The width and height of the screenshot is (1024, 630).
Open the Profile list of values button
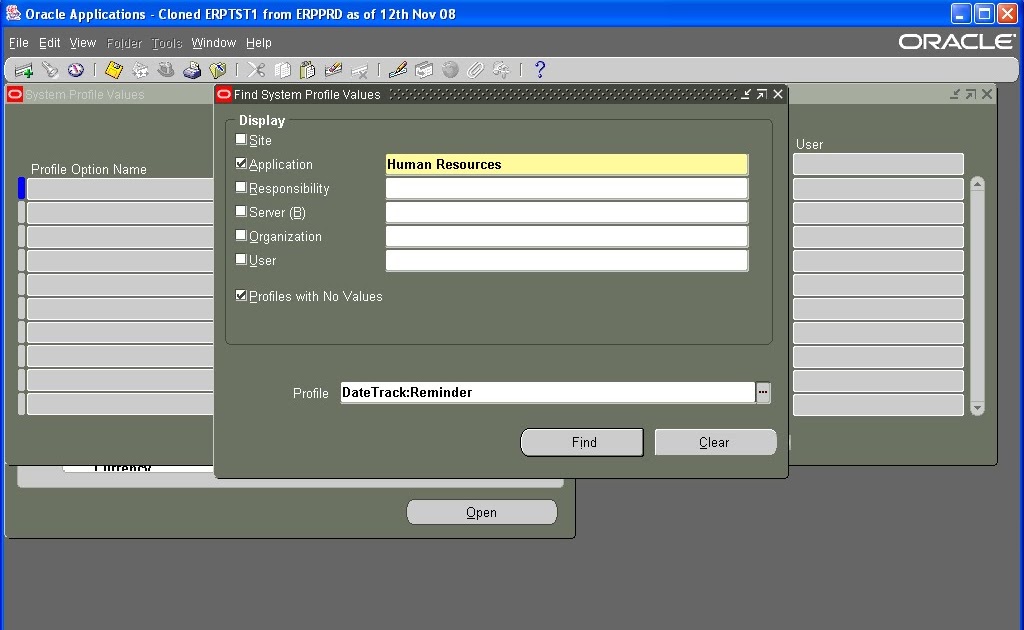(x=763, y=392)
